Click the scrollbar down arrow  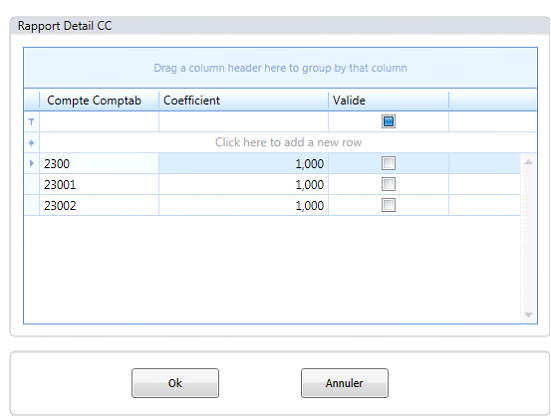(x=528, y=315)
